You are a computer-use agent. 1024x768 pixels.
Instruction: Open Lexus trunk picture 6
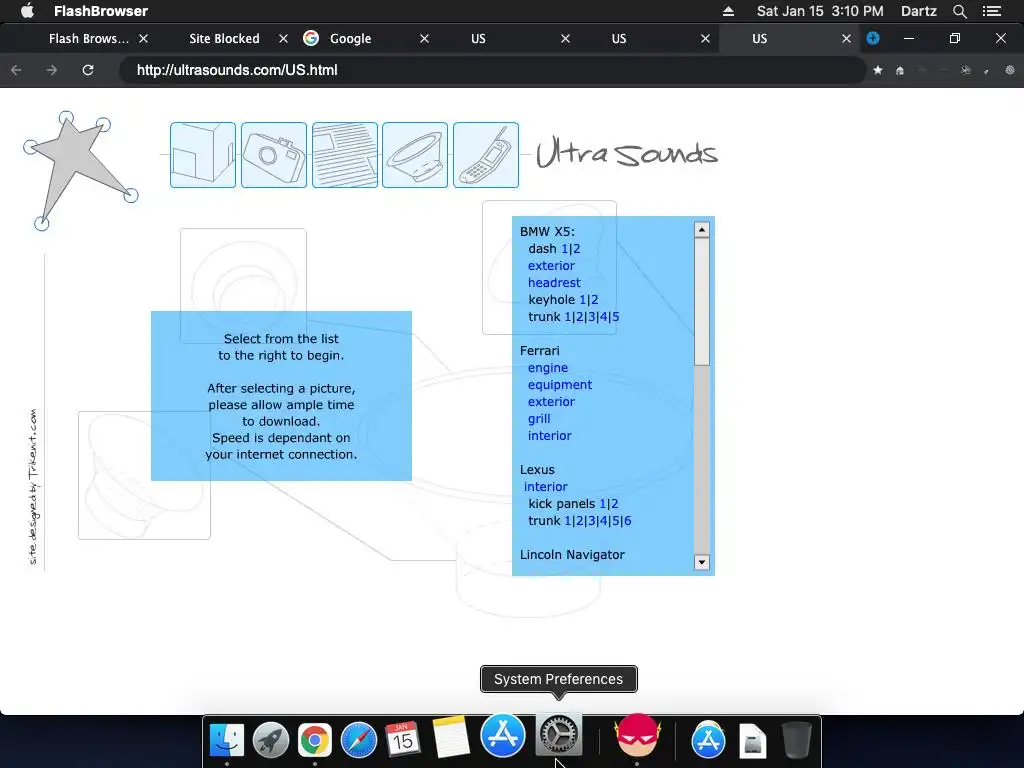(628, 520)
